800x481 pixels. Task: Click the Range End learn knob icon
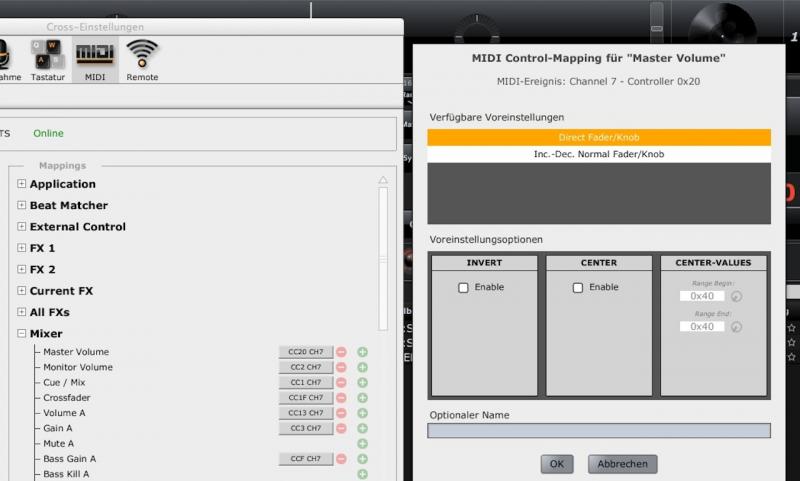click(737, 326)
